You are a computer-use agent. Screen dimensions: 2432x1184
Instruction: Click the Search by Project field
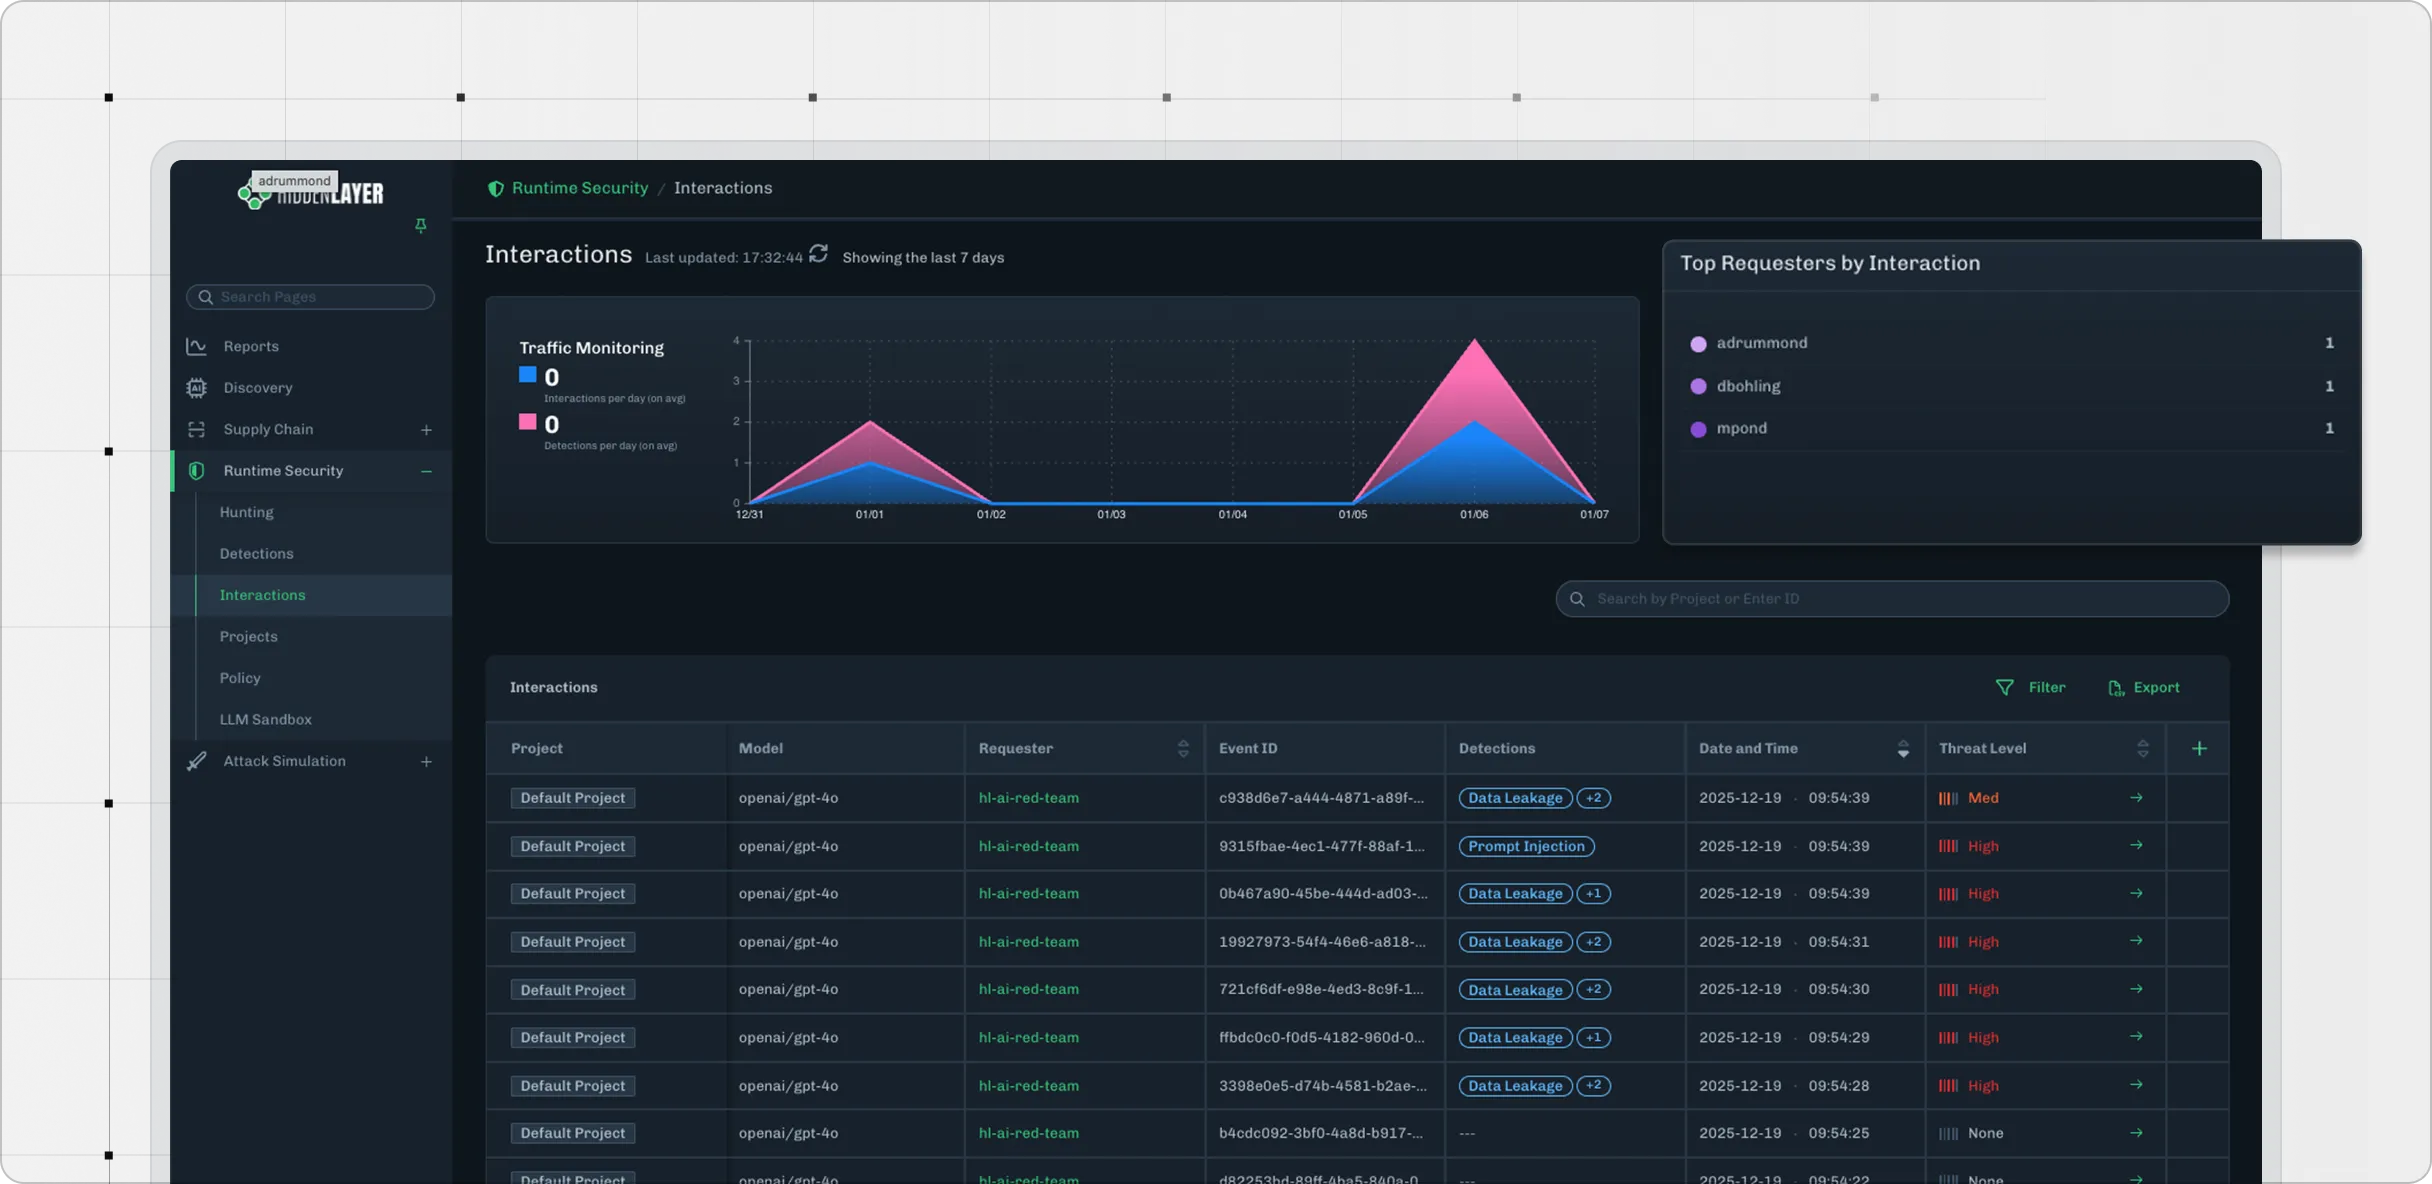point(1892,599)
